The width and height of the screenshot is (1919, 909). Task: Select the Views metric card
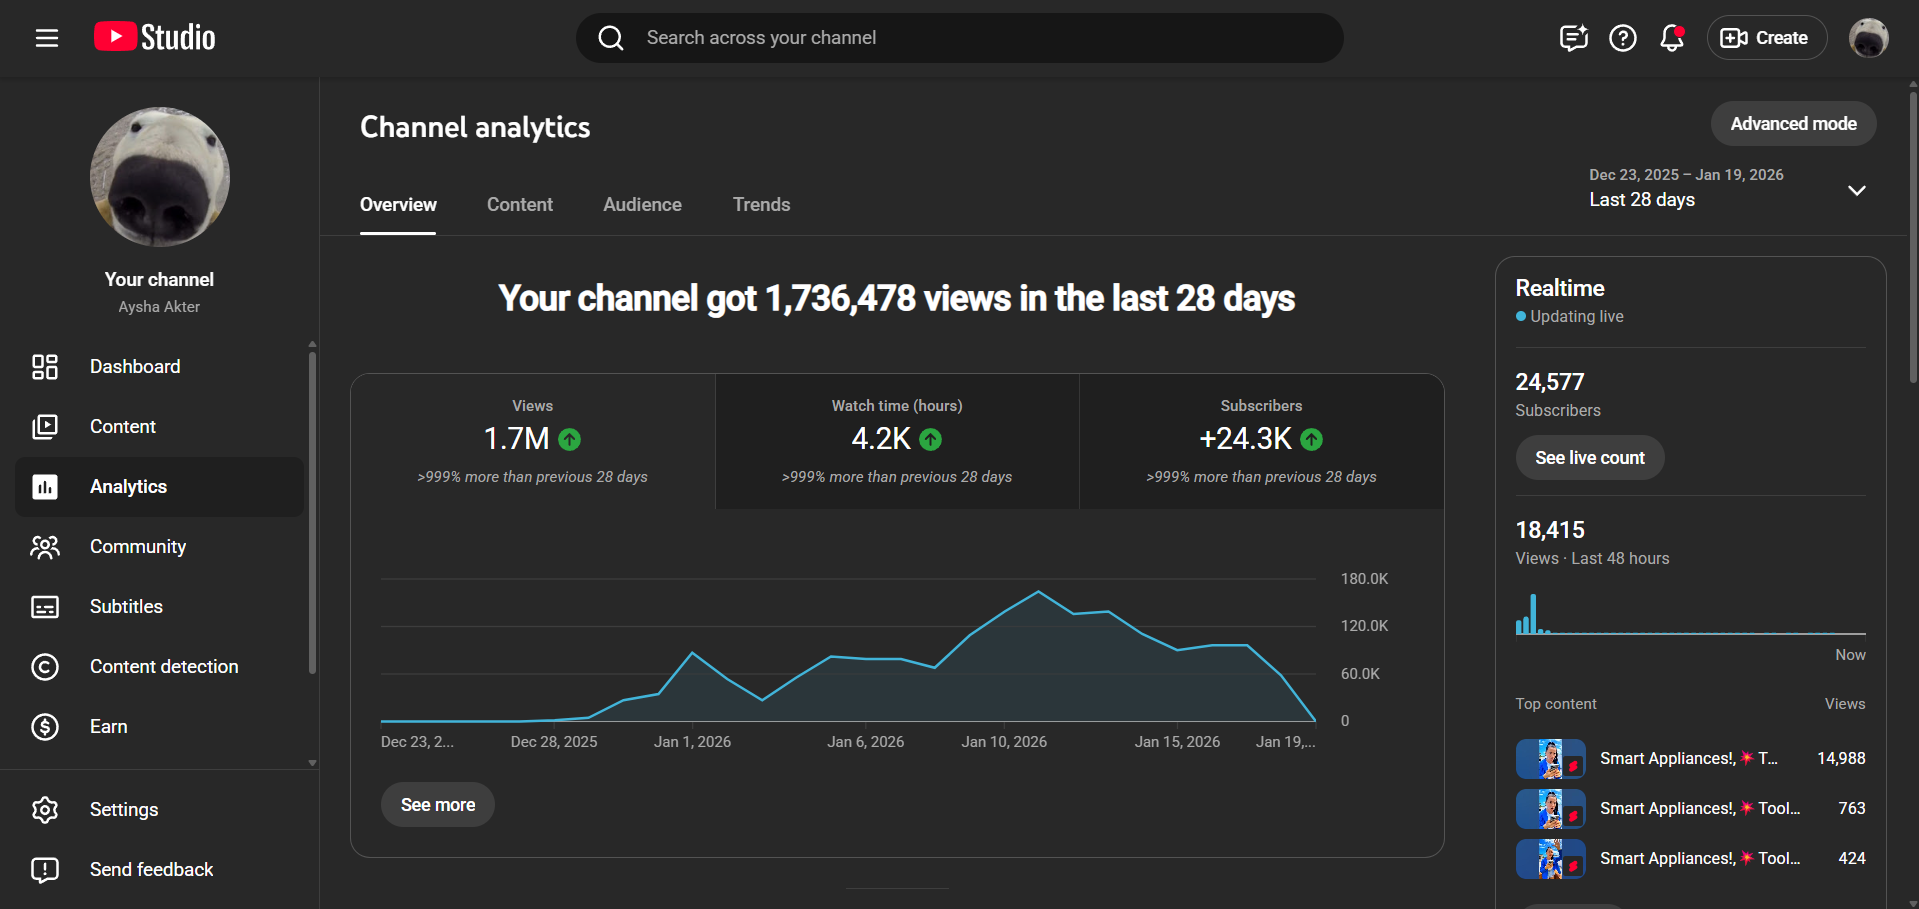pyautogui.click(x=532, y=441)
